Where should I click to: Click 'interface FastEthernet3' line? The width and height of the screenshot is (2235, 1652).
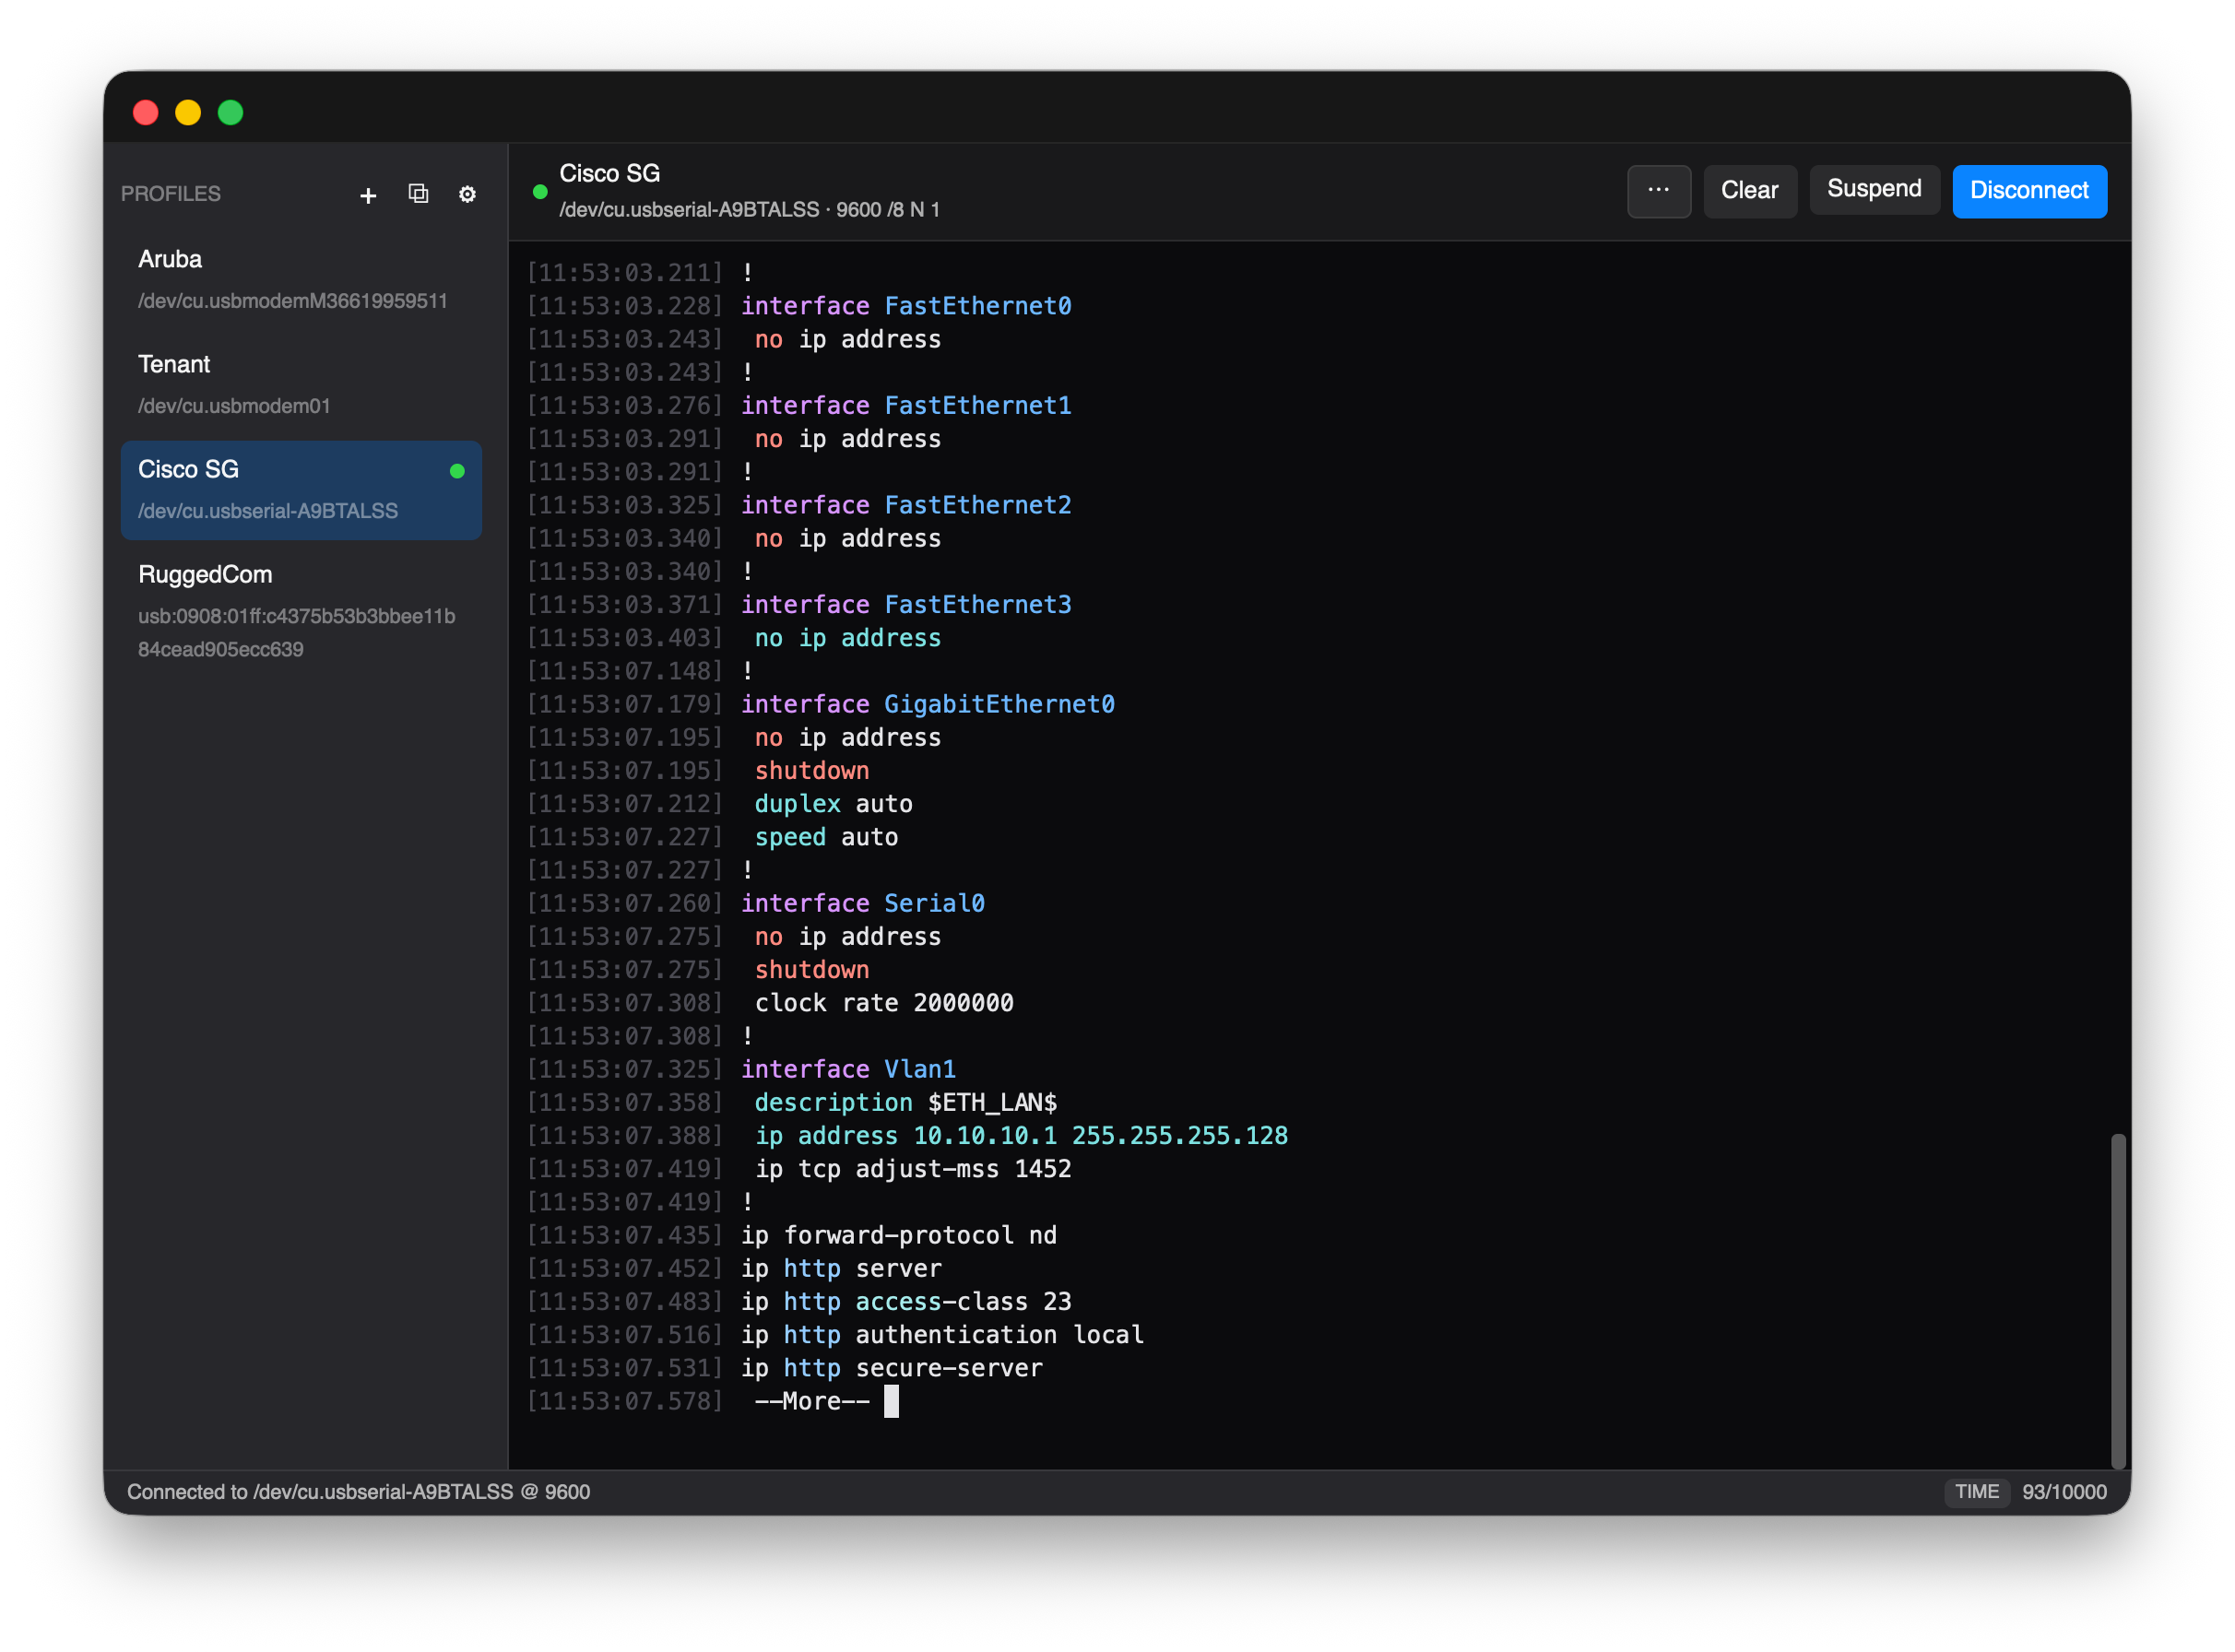coord(906,604)
